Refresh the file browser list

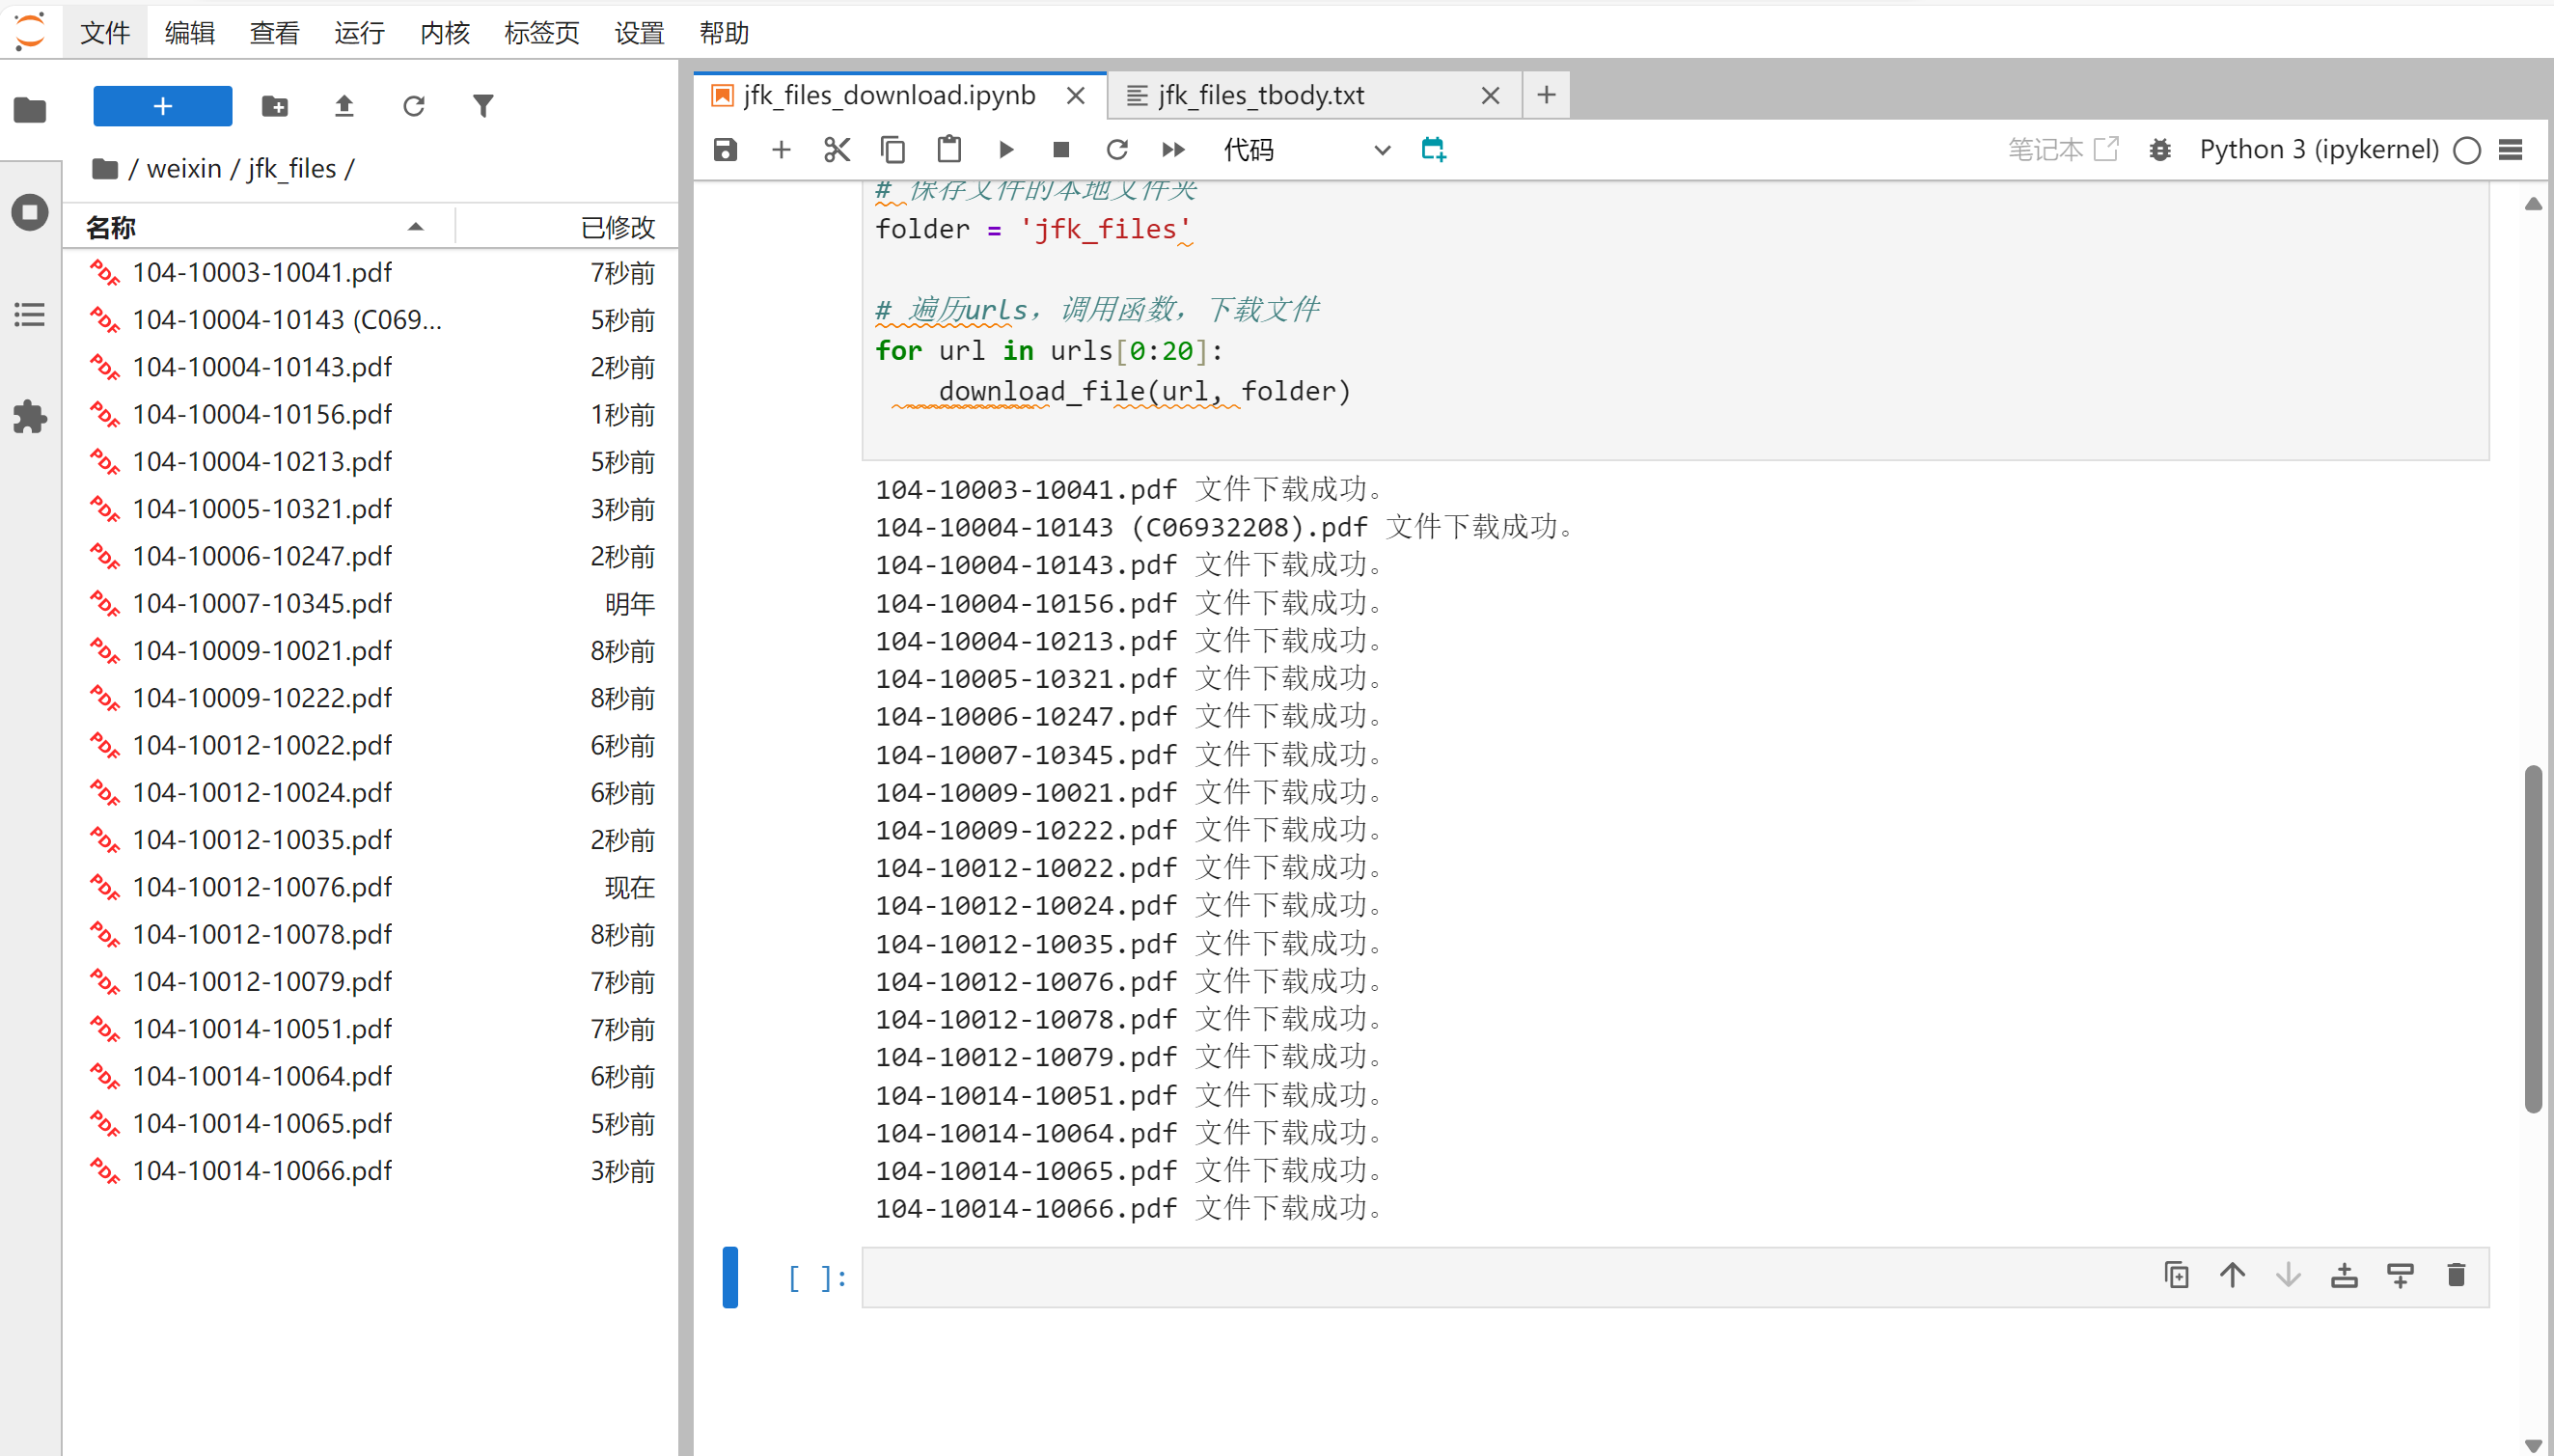pos(413,106)
